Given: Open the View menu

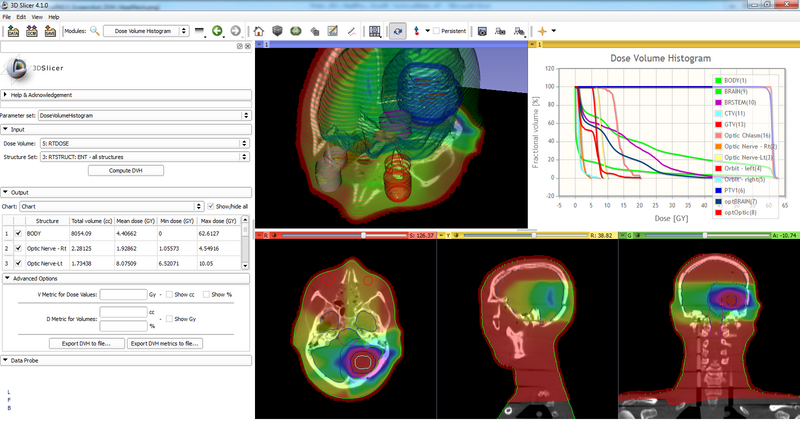Looking at the screenshot, I should pos(36,17).
